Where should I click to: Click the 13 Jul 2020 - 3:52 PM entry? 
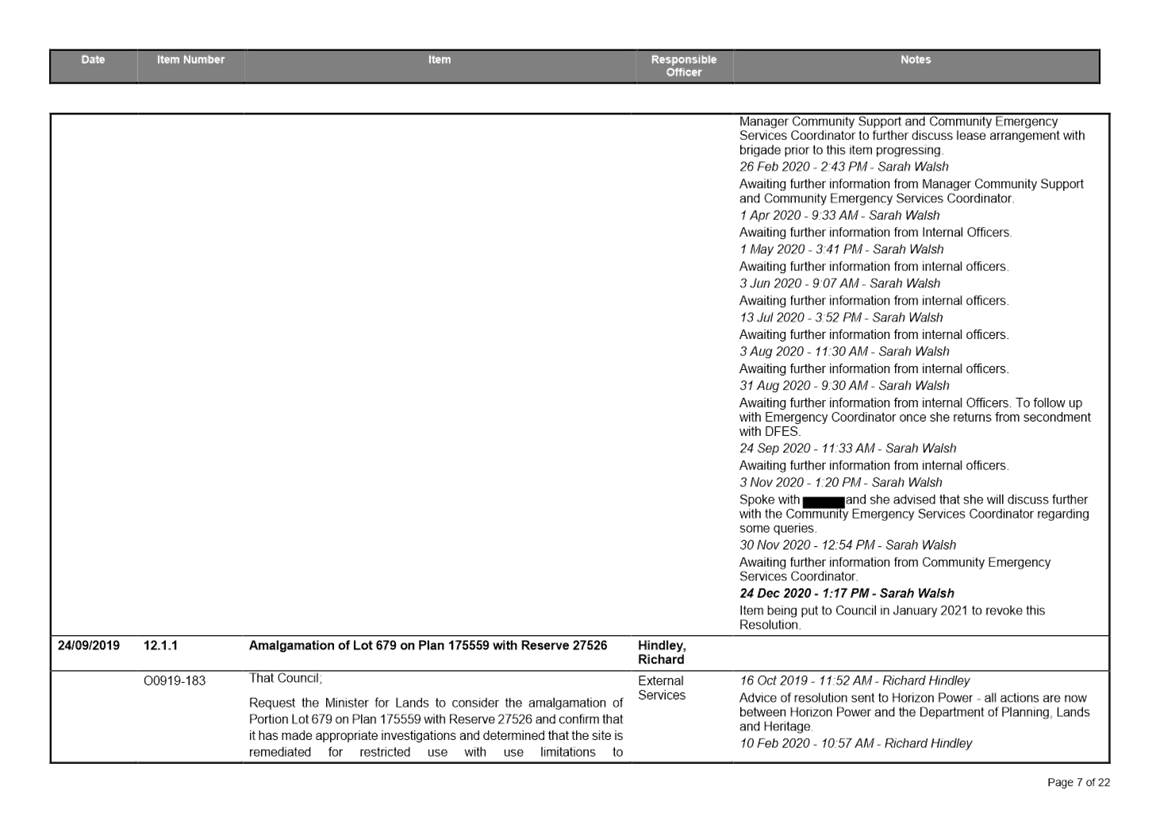(x=841, y=317)
